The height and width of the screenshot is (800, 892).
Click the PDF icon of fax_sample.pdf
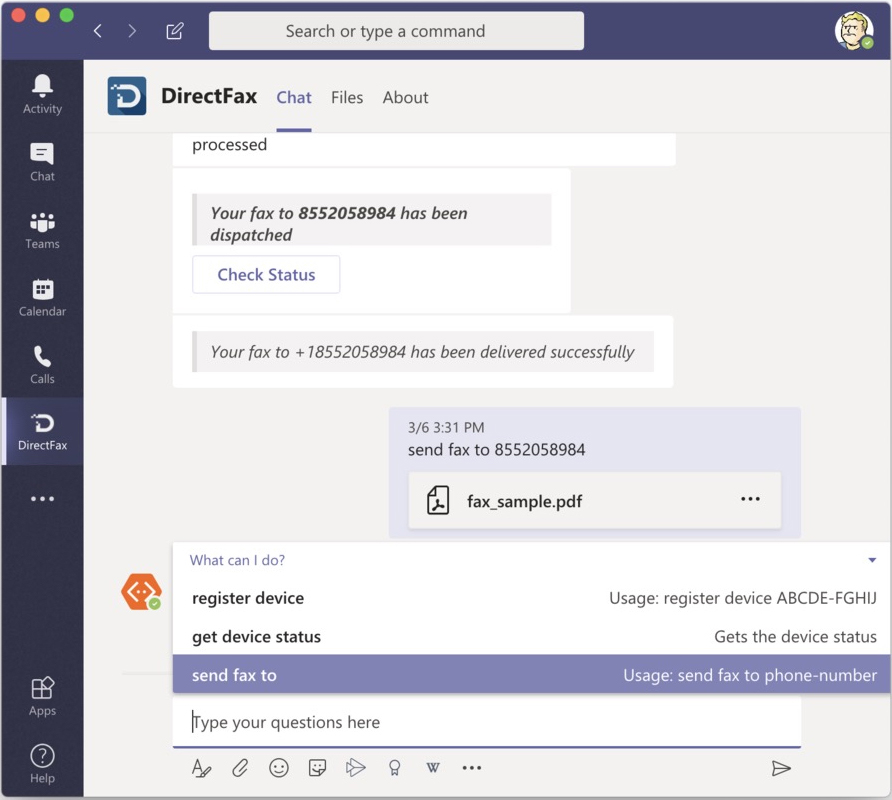pyautogui.click(x=438, y=500)
